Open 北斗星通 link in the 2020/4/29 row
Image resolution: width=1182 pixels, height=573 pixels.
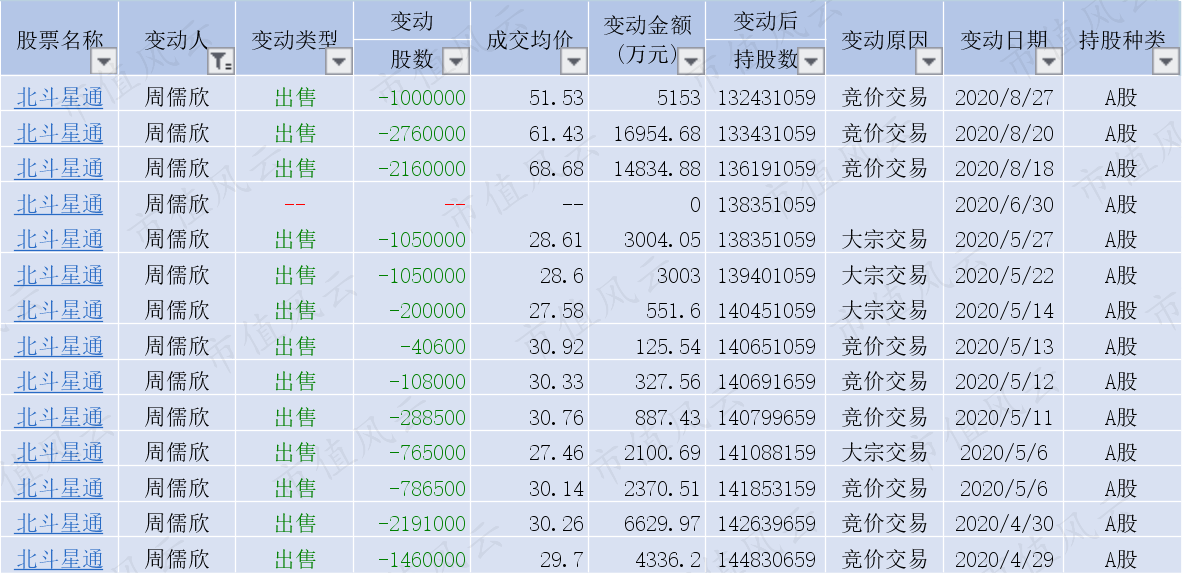click(x=59, y=559)
